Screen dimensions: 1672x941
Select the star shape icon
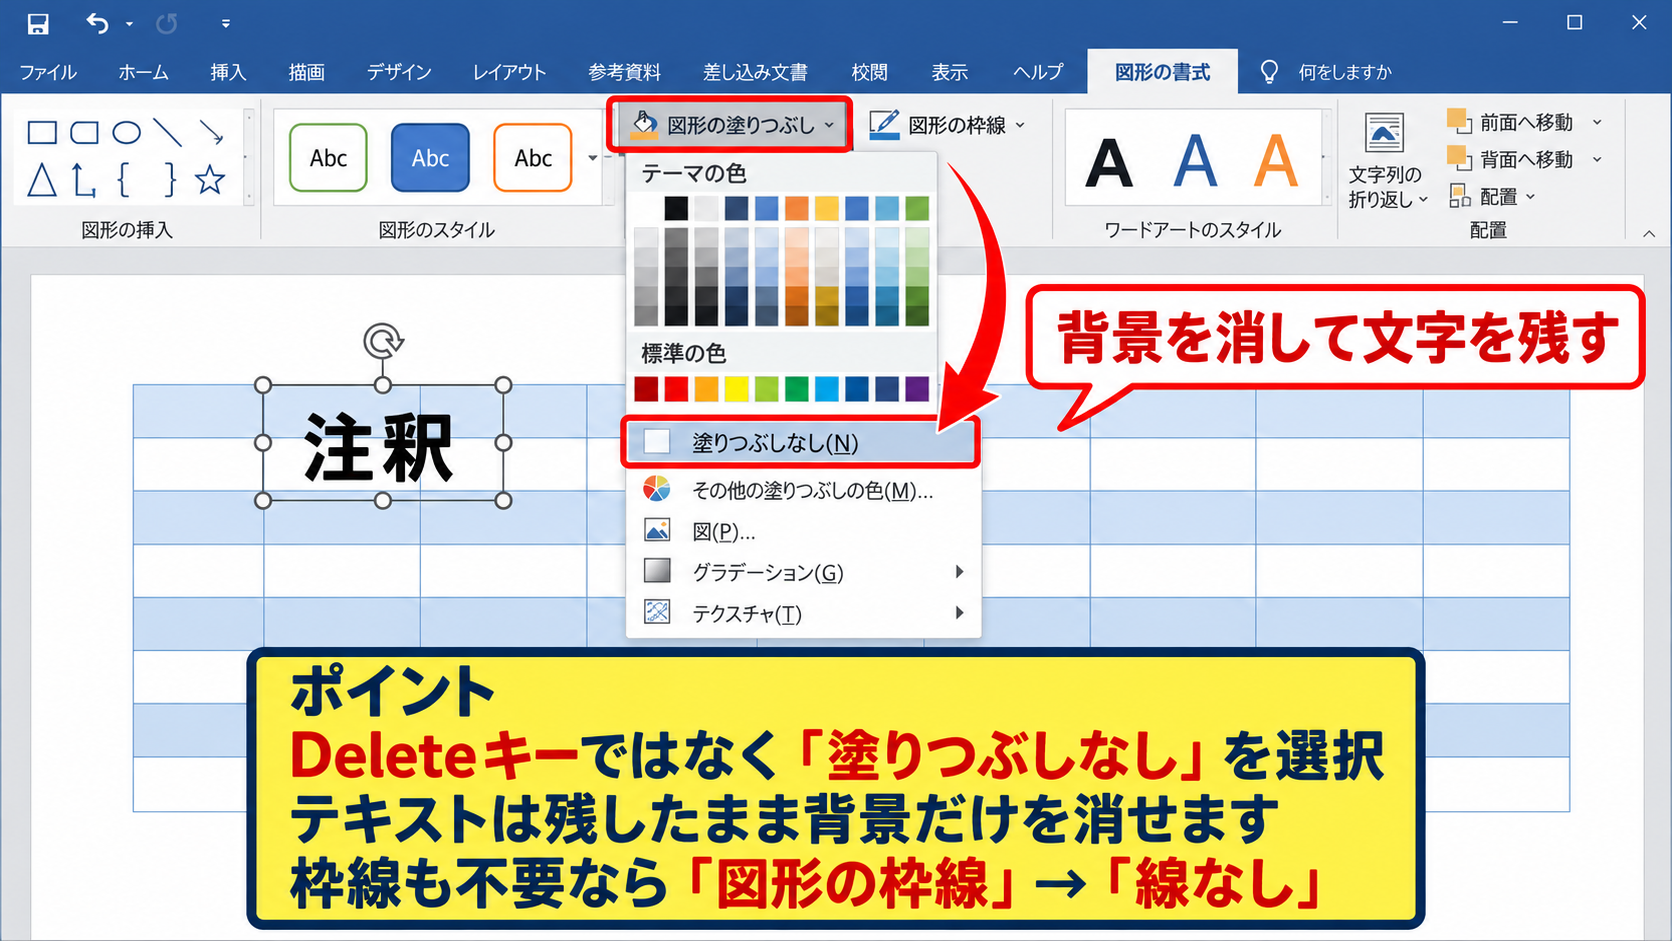click(x=210, y=180)
